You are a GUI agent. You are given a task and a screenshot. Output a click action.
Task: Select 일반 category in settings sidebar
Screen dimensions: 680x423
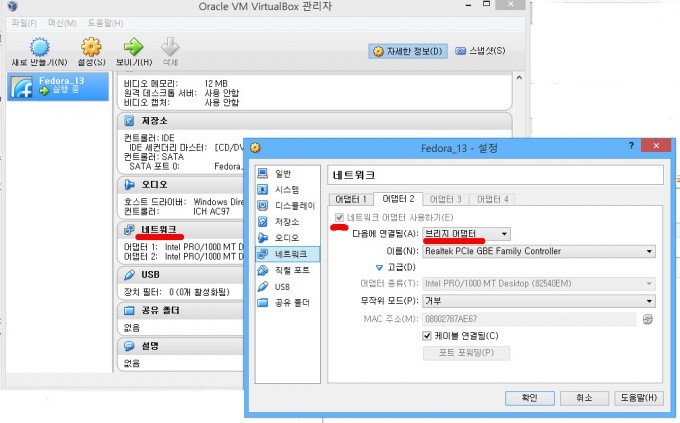point(282,173)
